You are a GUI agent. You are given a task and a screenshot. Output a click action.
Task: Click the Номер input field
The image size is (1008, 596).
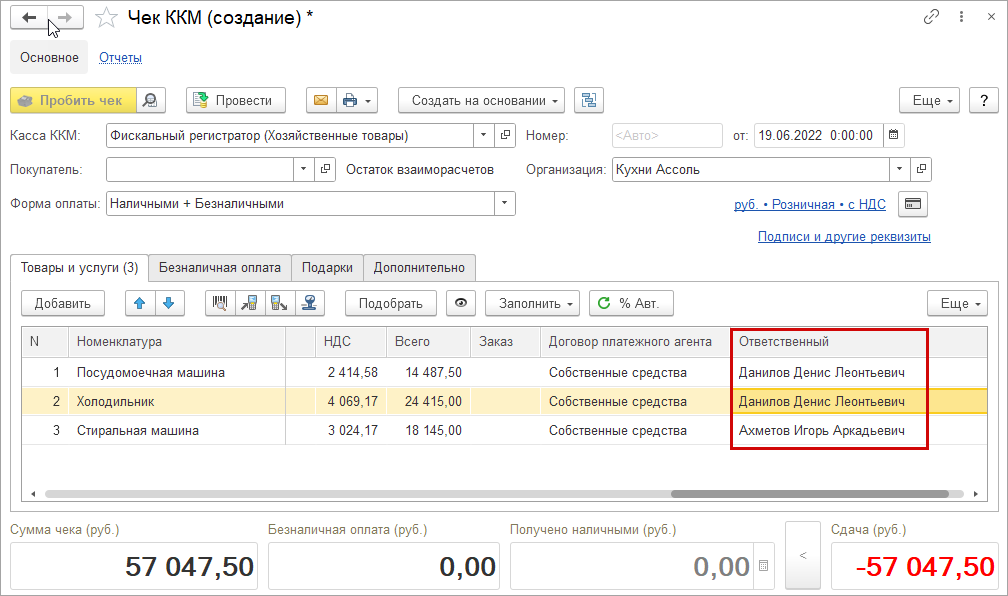click(x=667, y=135)
